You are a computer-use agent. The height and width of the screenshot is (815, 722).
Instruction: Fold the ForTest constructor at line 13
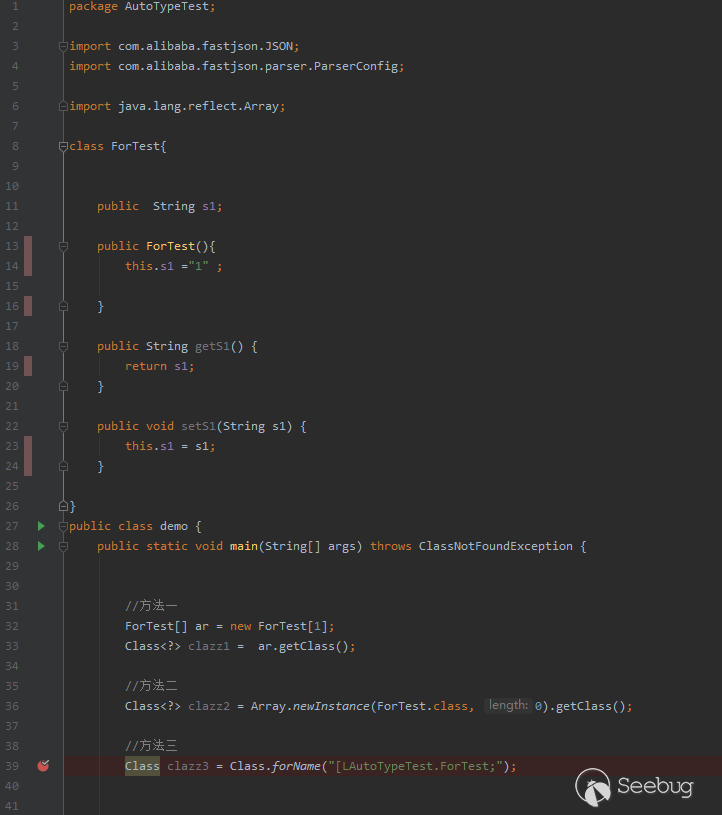64,246
